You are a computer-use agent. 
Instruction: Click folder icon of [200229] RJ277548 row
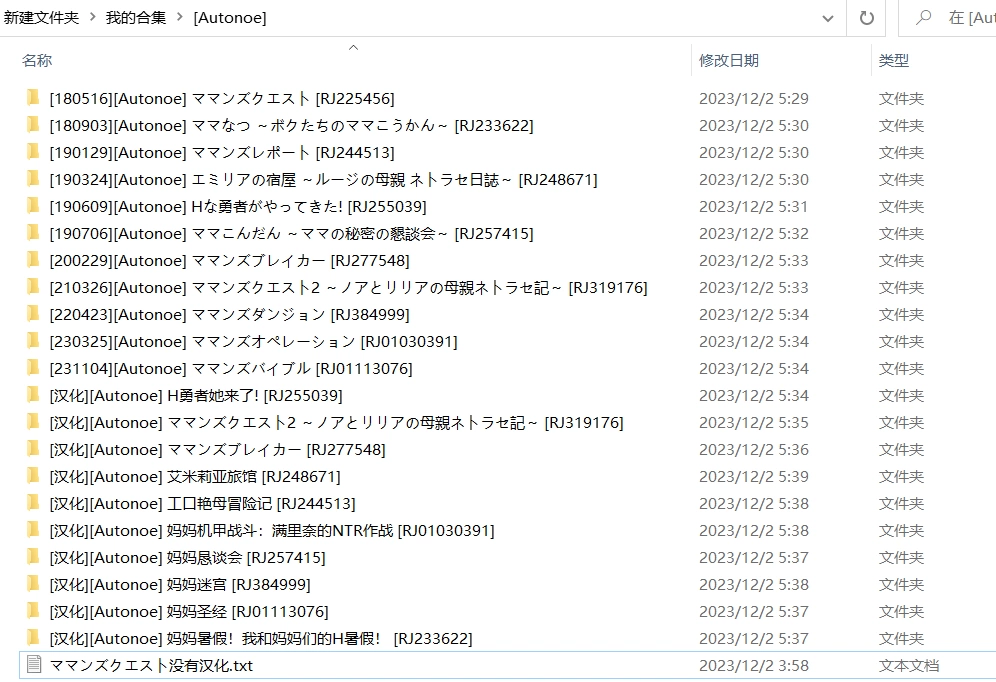[33, 260]
